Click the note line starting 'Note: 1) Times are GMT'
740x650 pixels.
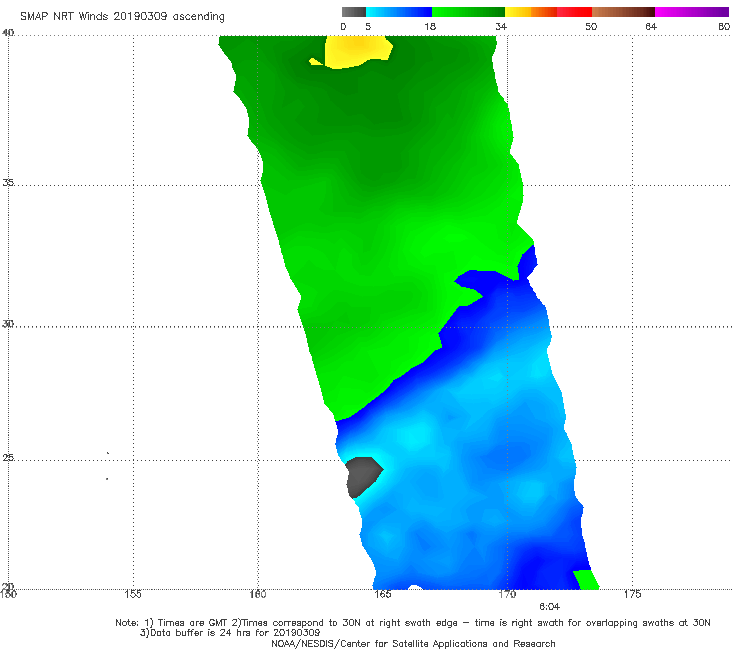click(x=412, y=623)
